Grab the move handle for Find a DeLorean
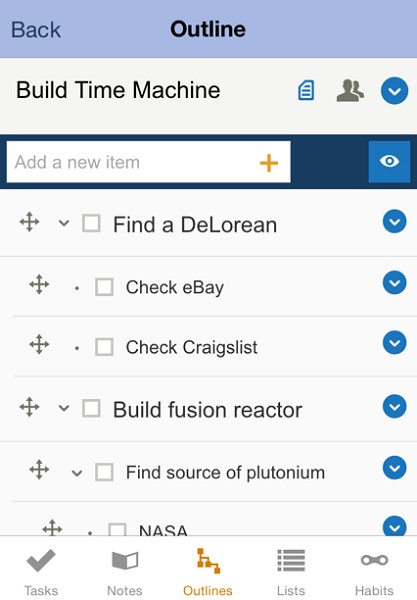417x600 pixels. coord(29,222)
